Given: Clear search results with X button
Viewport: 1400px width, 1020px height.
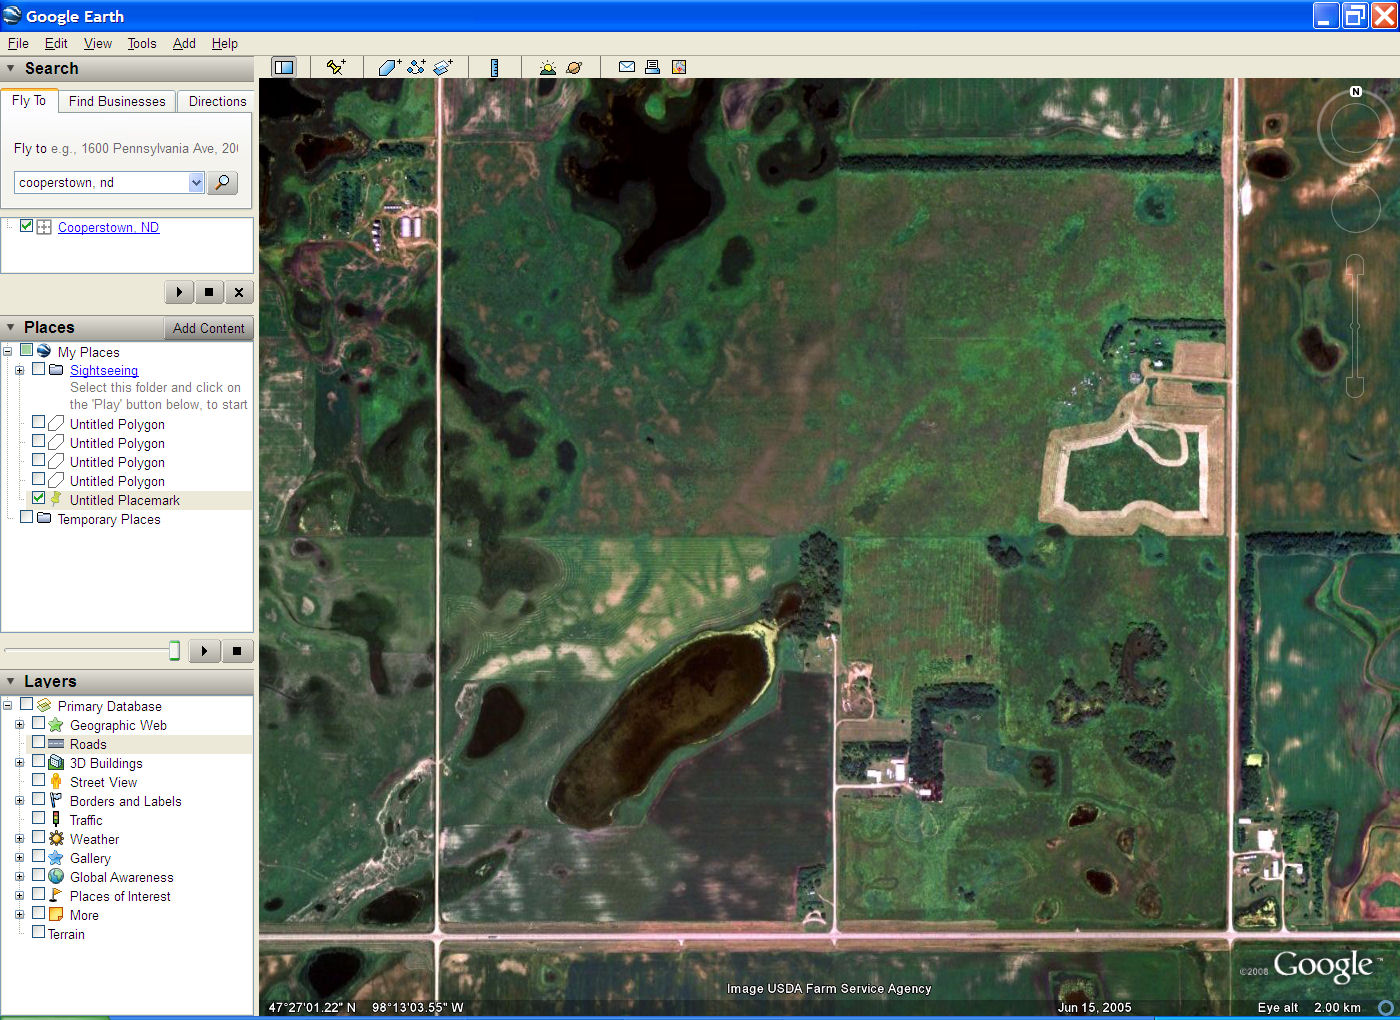Looking at the screenshot, I should (238, 292).
